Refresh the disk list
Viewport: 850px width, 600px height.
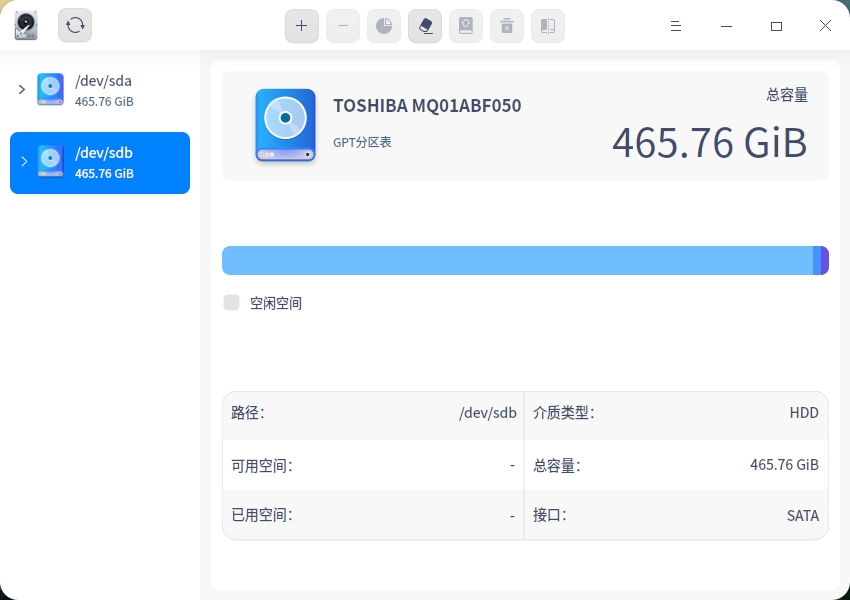pyautogui.click(x=74, y=25)
